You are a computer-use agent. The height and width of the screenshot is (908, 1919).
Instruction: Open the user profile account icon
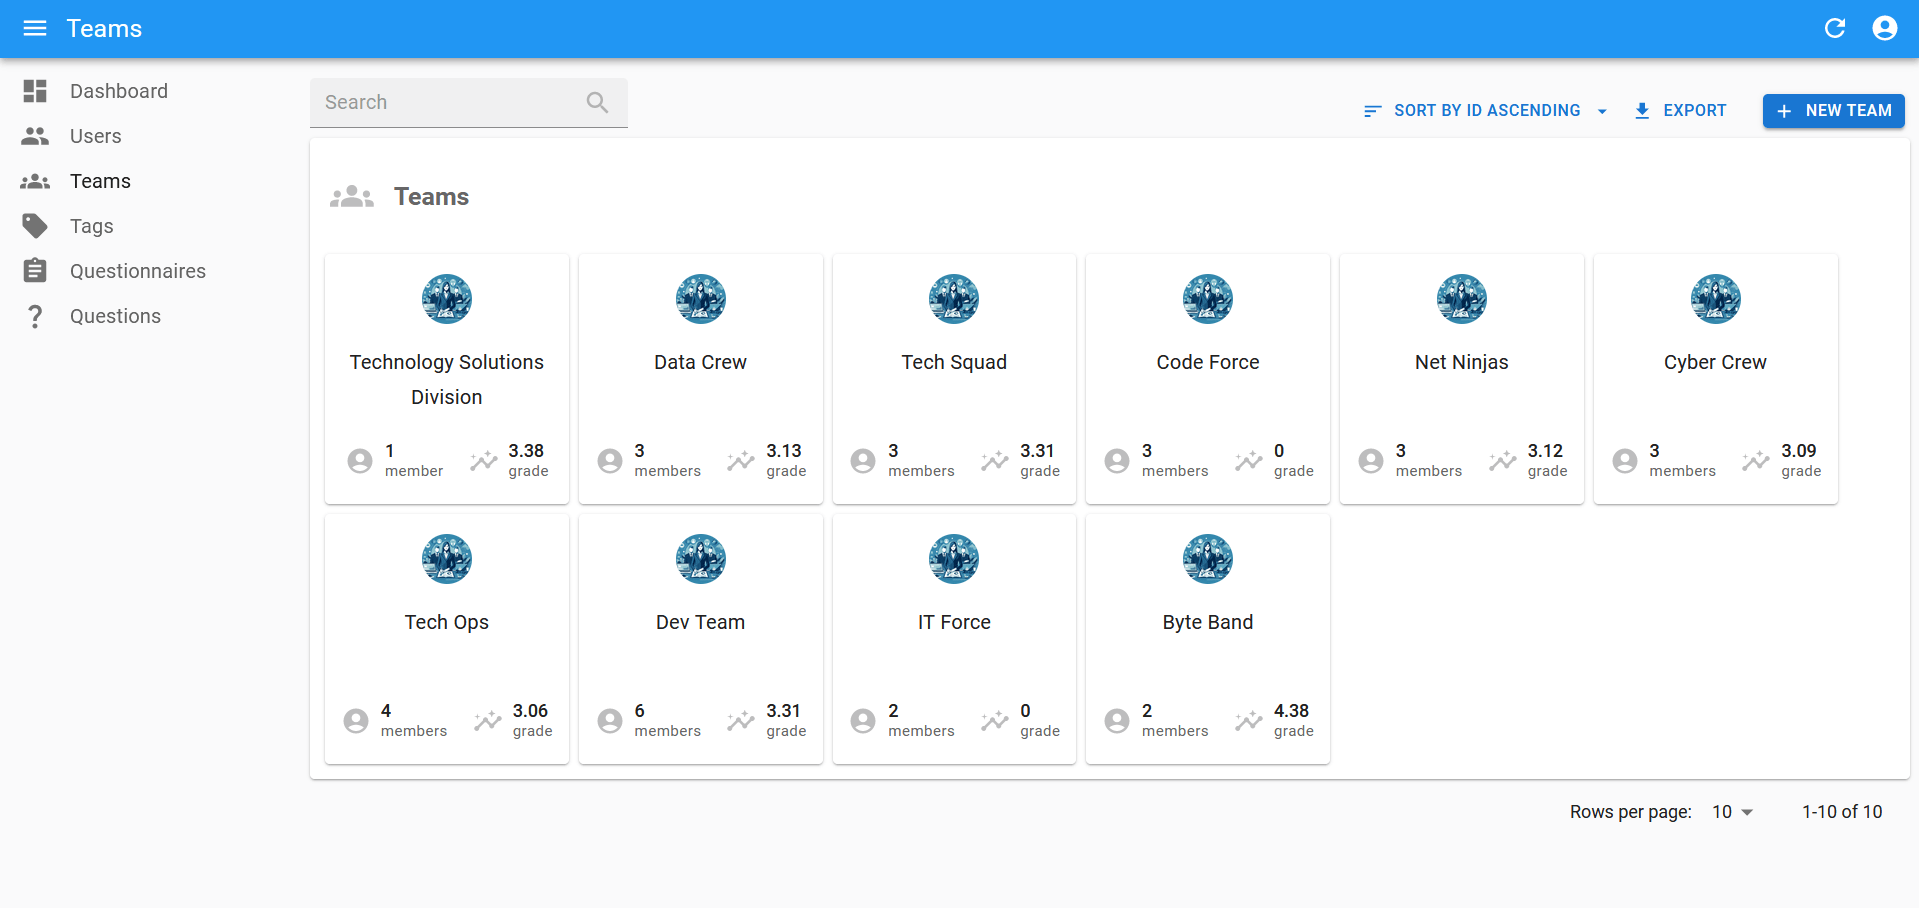(x=1885, y=28)
